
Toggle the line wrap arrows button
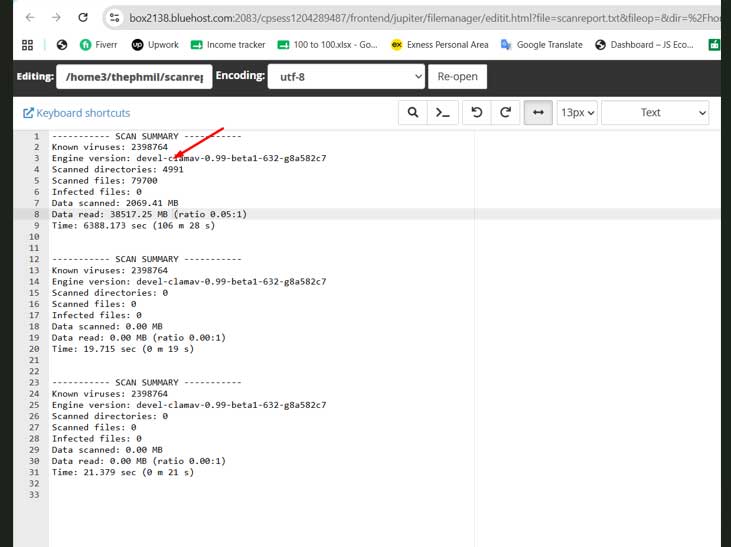(538, 112)
